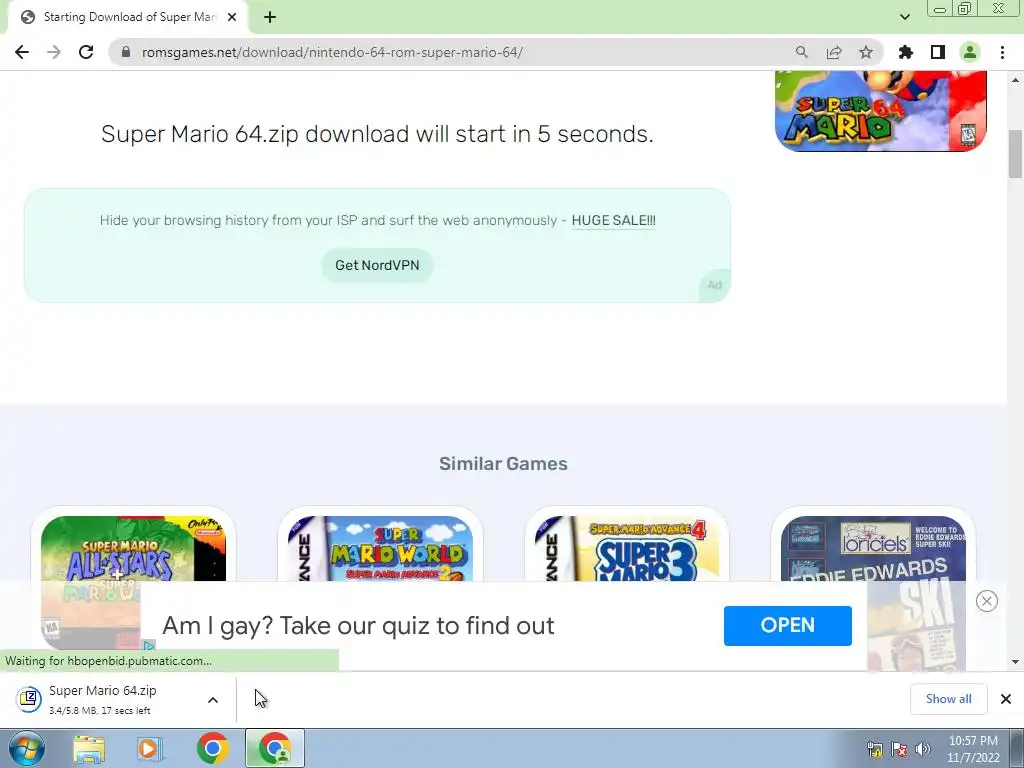Viewport: 1024px width, 768px height.
Task: Click the 'Am I gay?' quiz ad text
Action: [358, 626]
